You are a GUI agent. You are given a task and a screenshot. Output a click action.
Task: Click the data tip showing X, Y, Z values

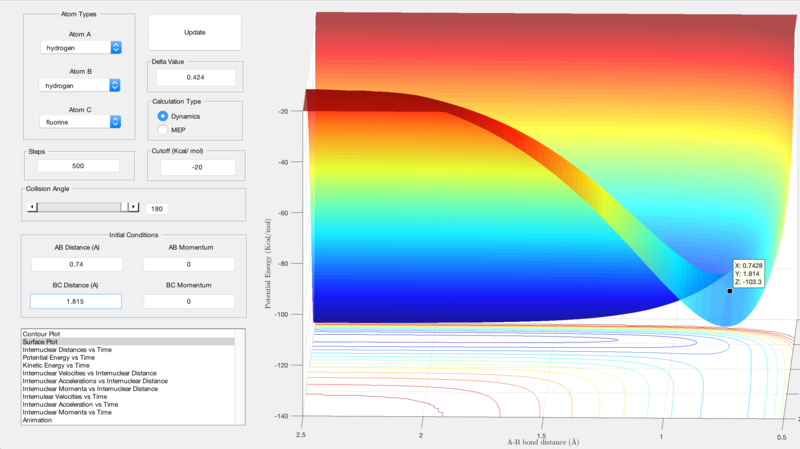pos(748,274)
